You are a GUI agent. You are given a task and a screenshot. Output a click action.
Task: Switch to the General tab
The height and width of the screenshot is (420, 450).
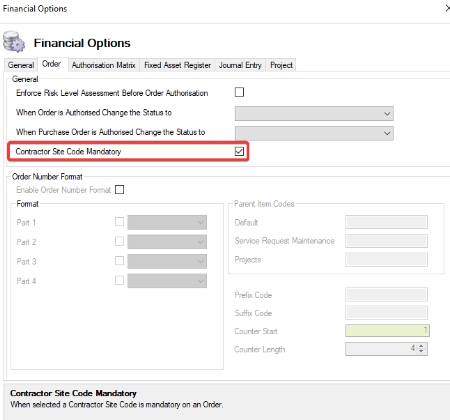click(x=21, y=65)
